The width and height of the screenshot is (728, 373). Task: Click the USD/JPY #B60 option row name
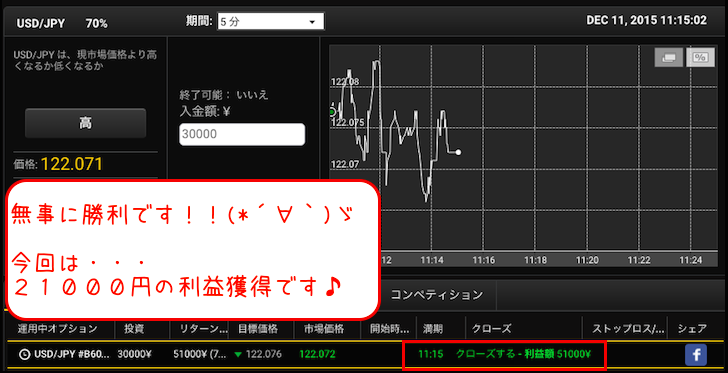pos(72,354)
